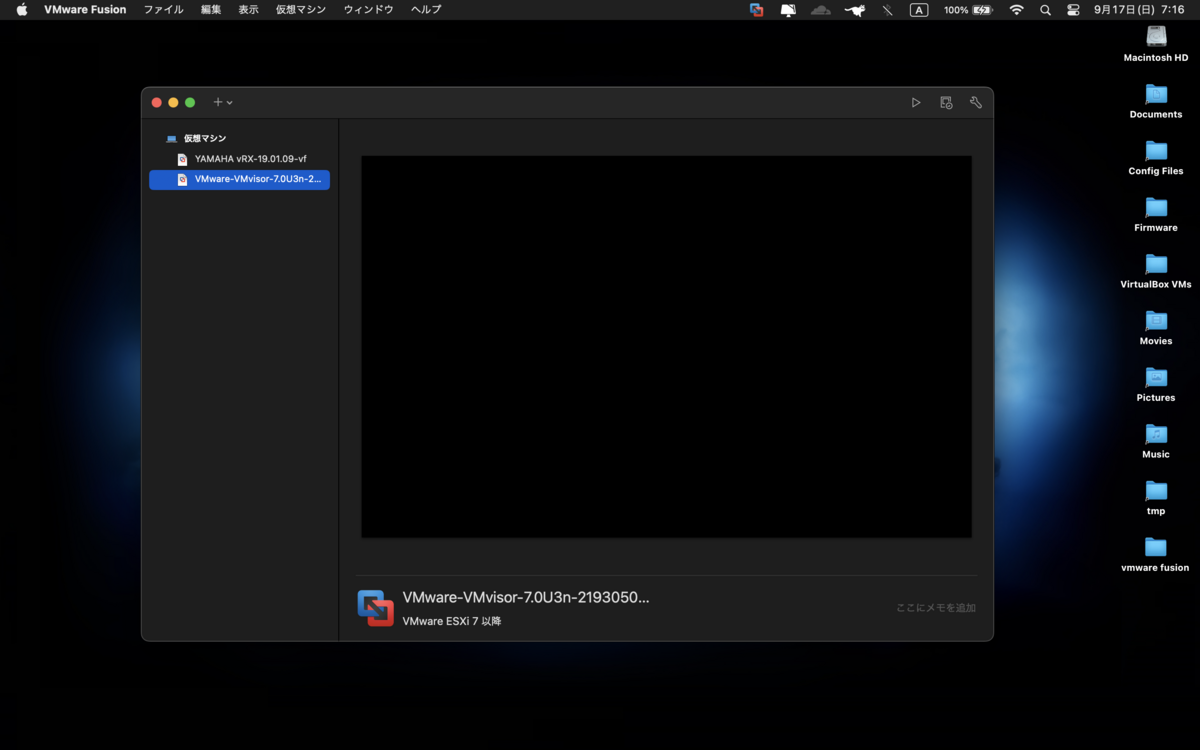Open the 編集 menu
Viewport: 1200px width, 750px height.
(x=211, y=10)
